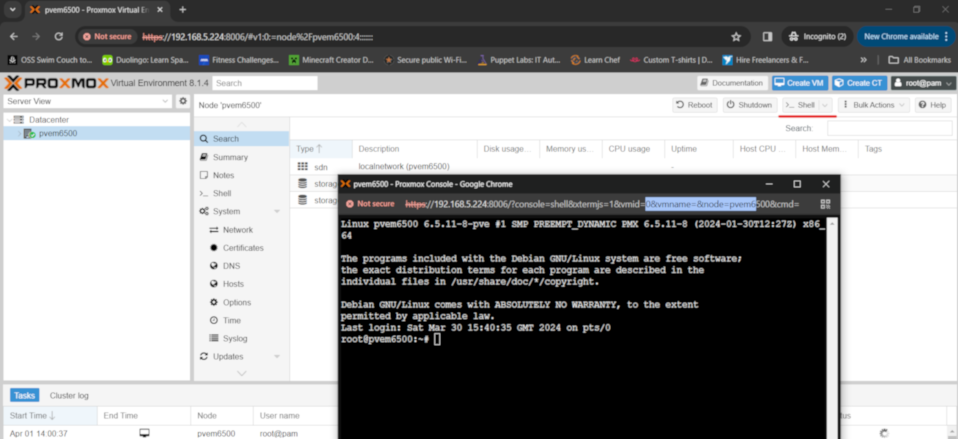This screenshot has height=439, width=958.
Task: Open the Duolingo bookmark
Action: tap(145, 60)
